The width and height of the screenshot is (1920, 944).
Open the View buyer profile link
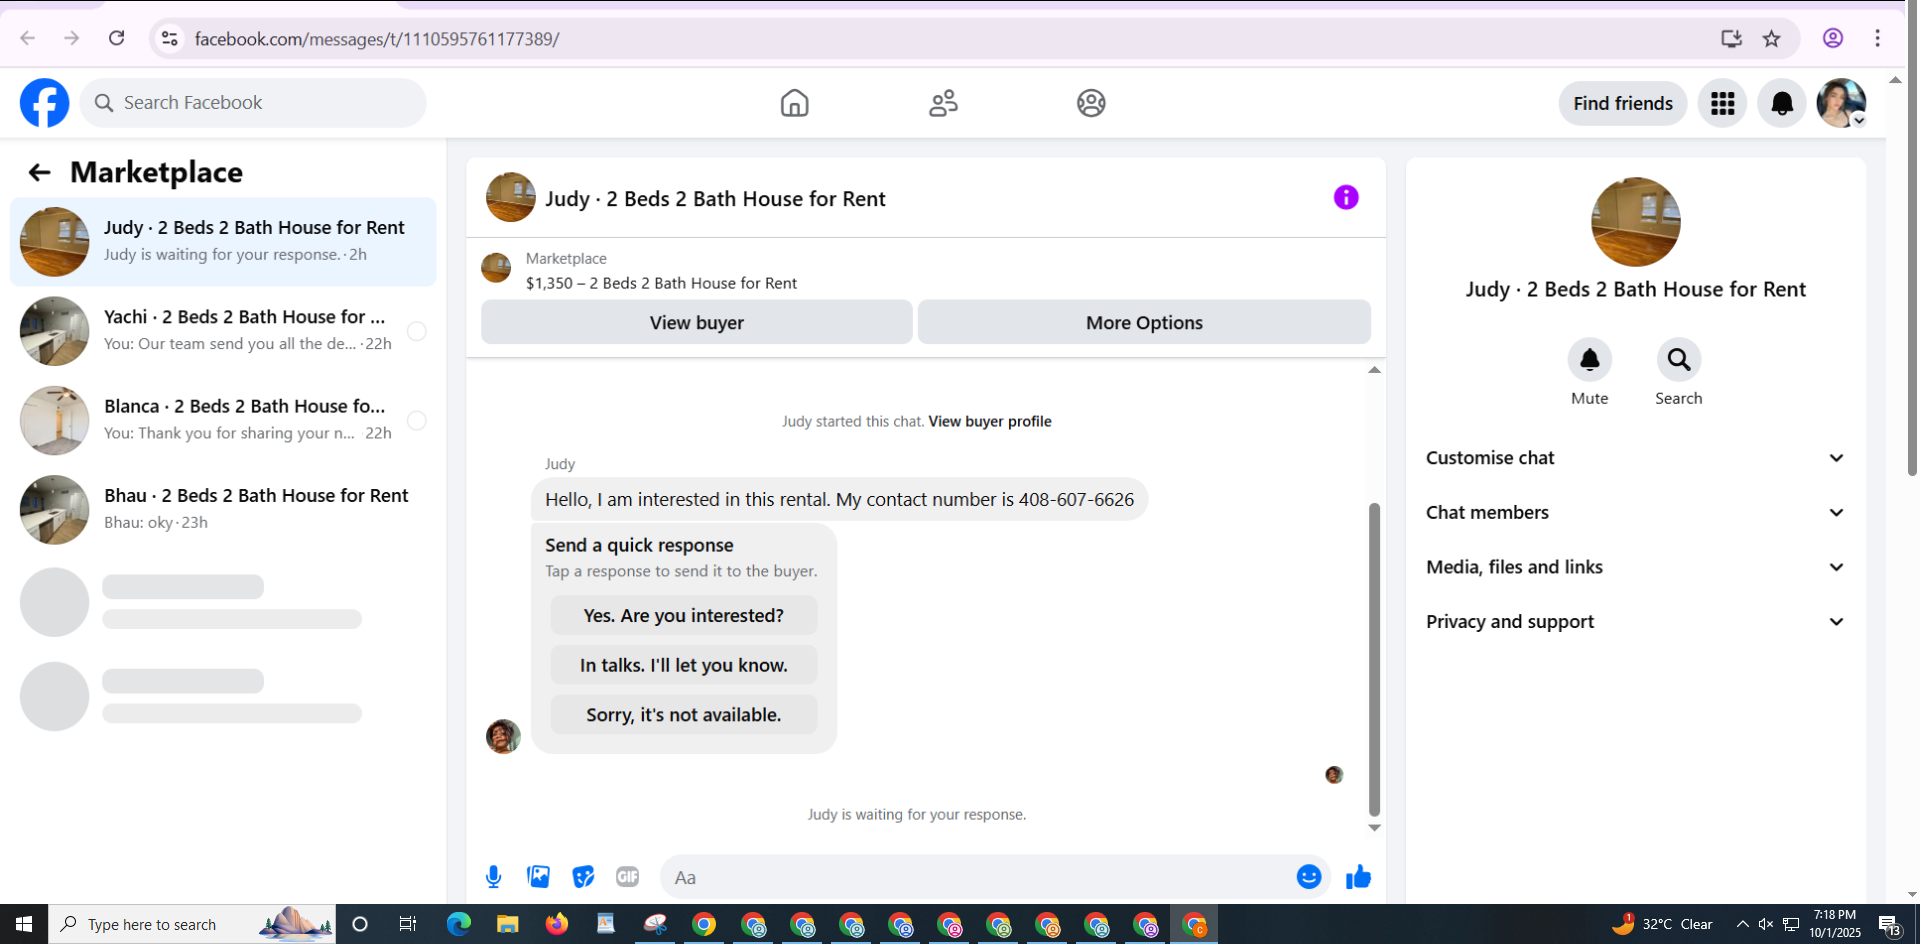990,421
